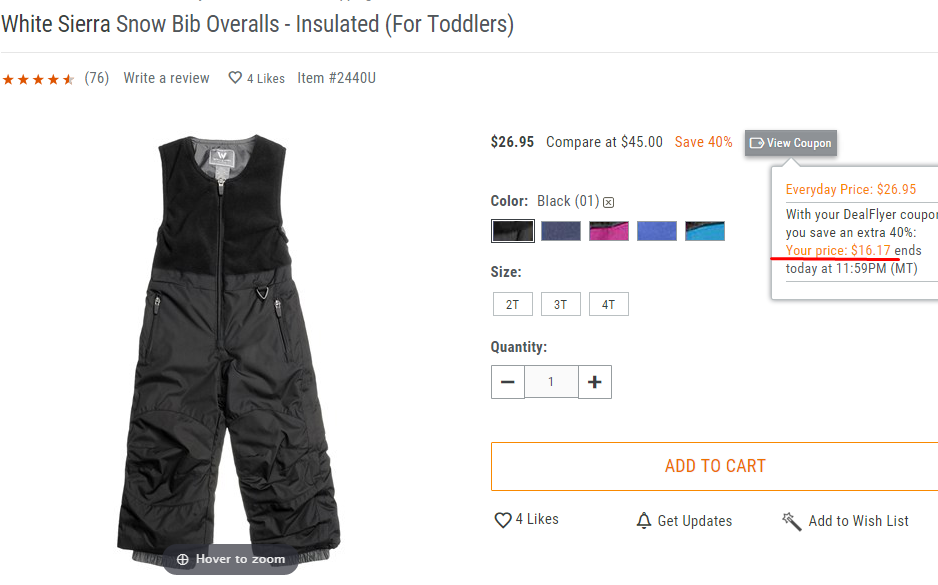The image size is (938, 585).
Task: Decrease quantity with the minus button
Action: tap(508, 382)
